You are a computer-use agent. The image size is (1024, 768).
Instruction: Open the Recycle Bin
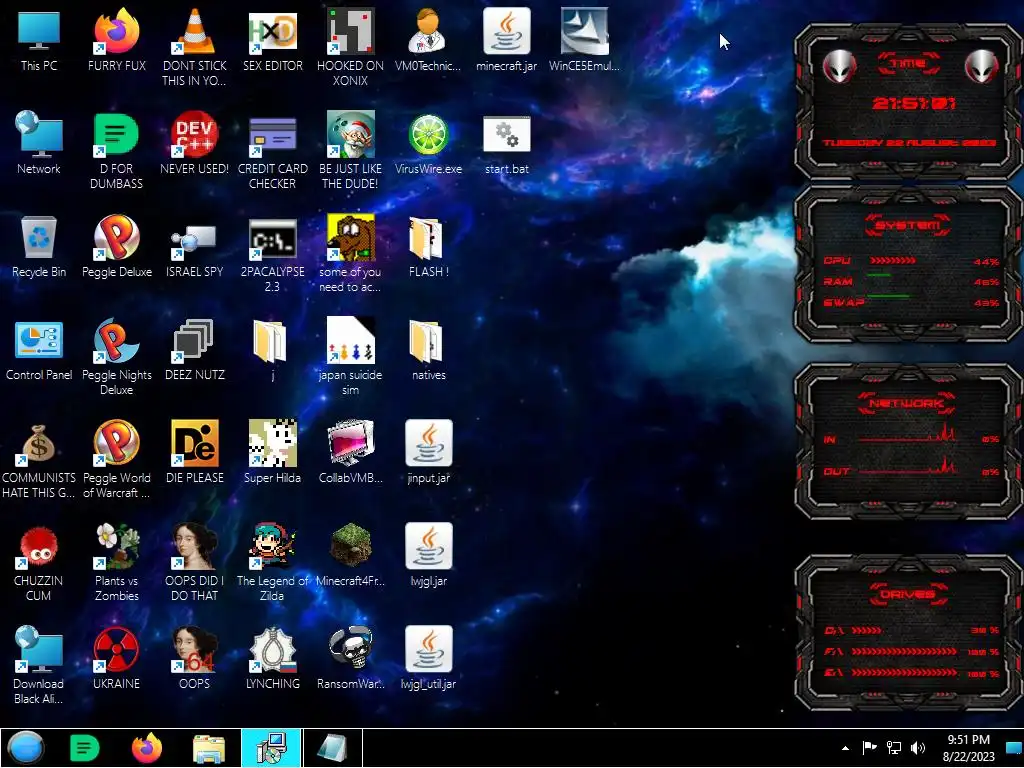(39, 246)
